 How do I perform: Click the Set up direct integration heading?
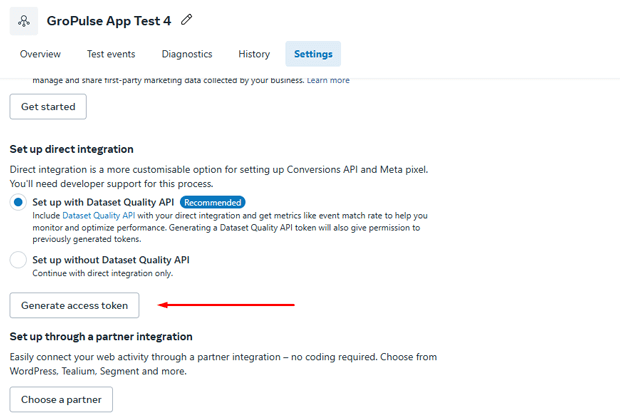click(72, 149)
